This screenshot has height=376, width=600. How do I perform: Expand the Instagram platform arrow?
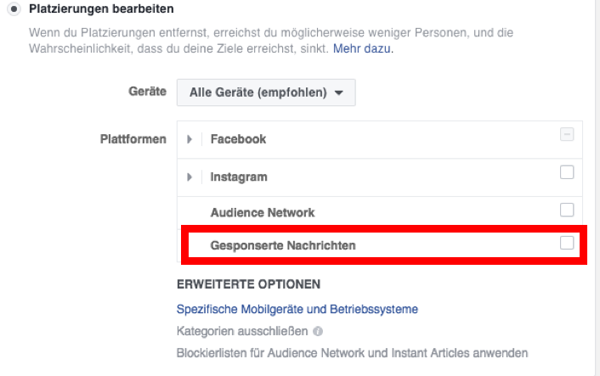[x=189, y=177]
